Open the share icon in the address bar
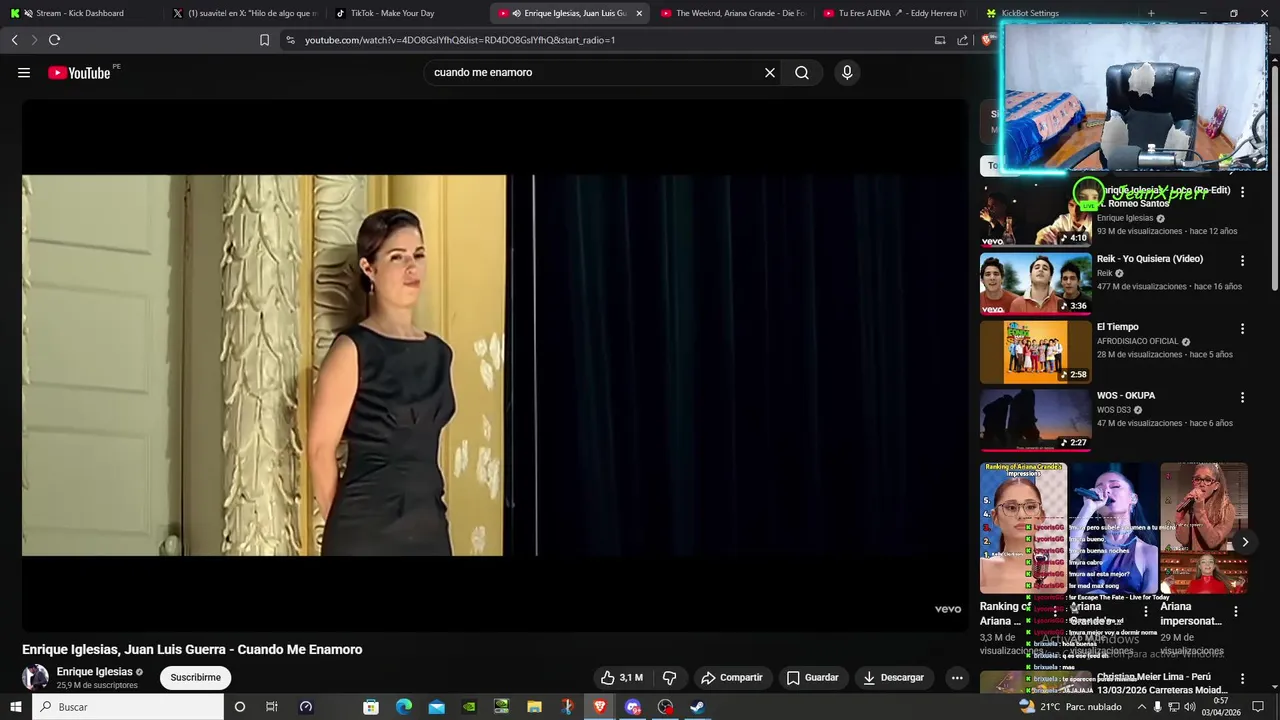This screenshot has height=720, width=1280. coord(962,40)
